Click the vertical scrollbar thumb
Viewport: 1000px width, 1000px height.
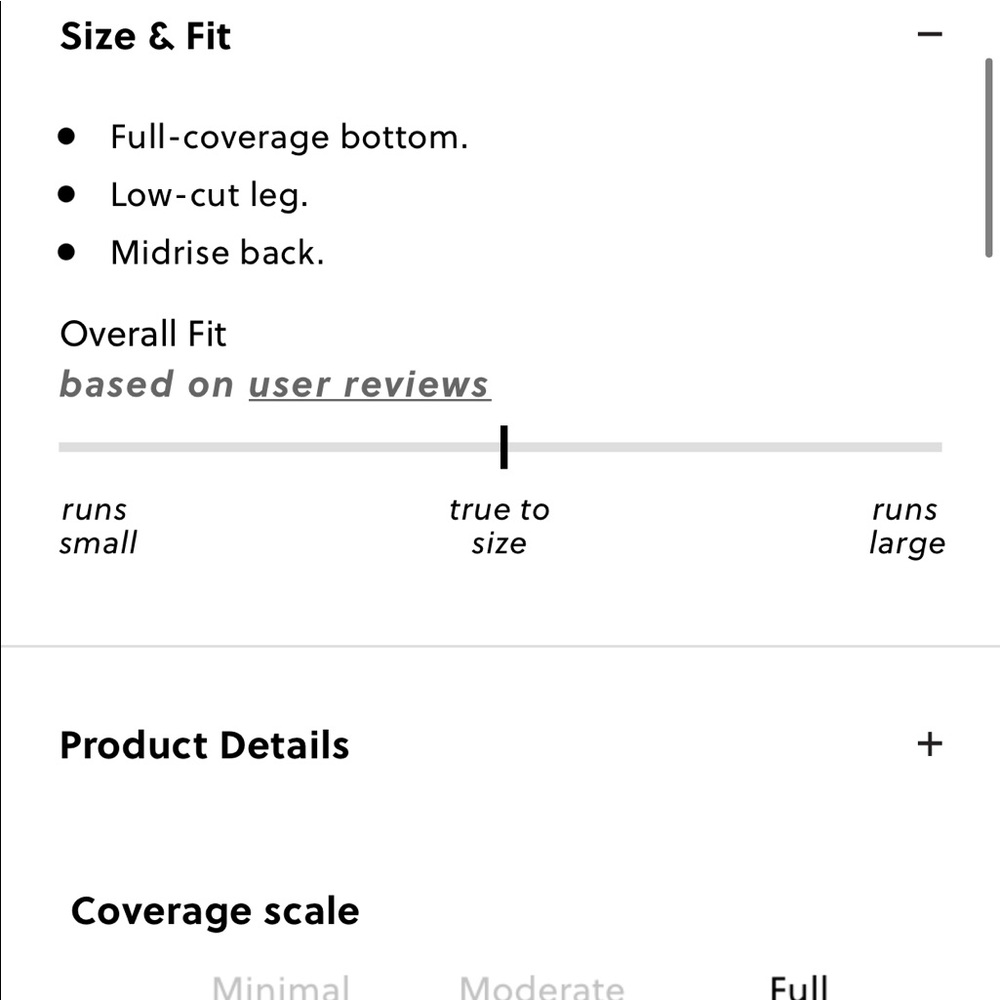tap(989, 158)
